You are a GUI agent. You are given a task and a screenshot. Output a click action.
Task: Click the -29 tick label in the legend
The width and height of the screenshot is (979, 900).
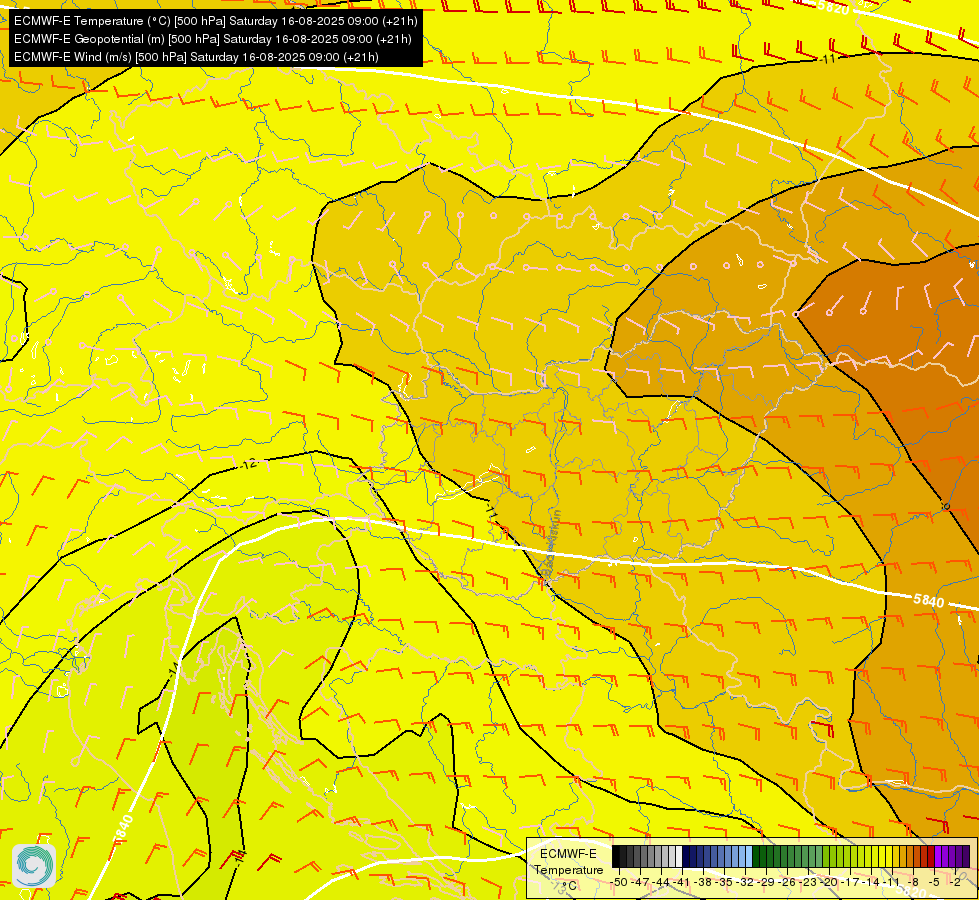767,882
